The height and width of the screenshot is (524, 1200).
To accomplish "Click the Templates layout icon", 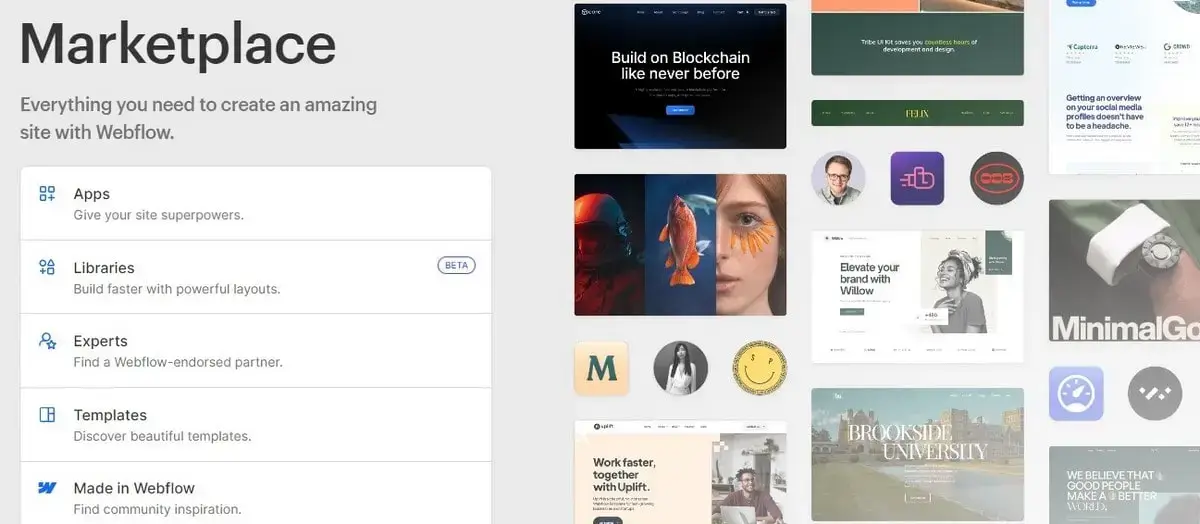I will 47,415.
